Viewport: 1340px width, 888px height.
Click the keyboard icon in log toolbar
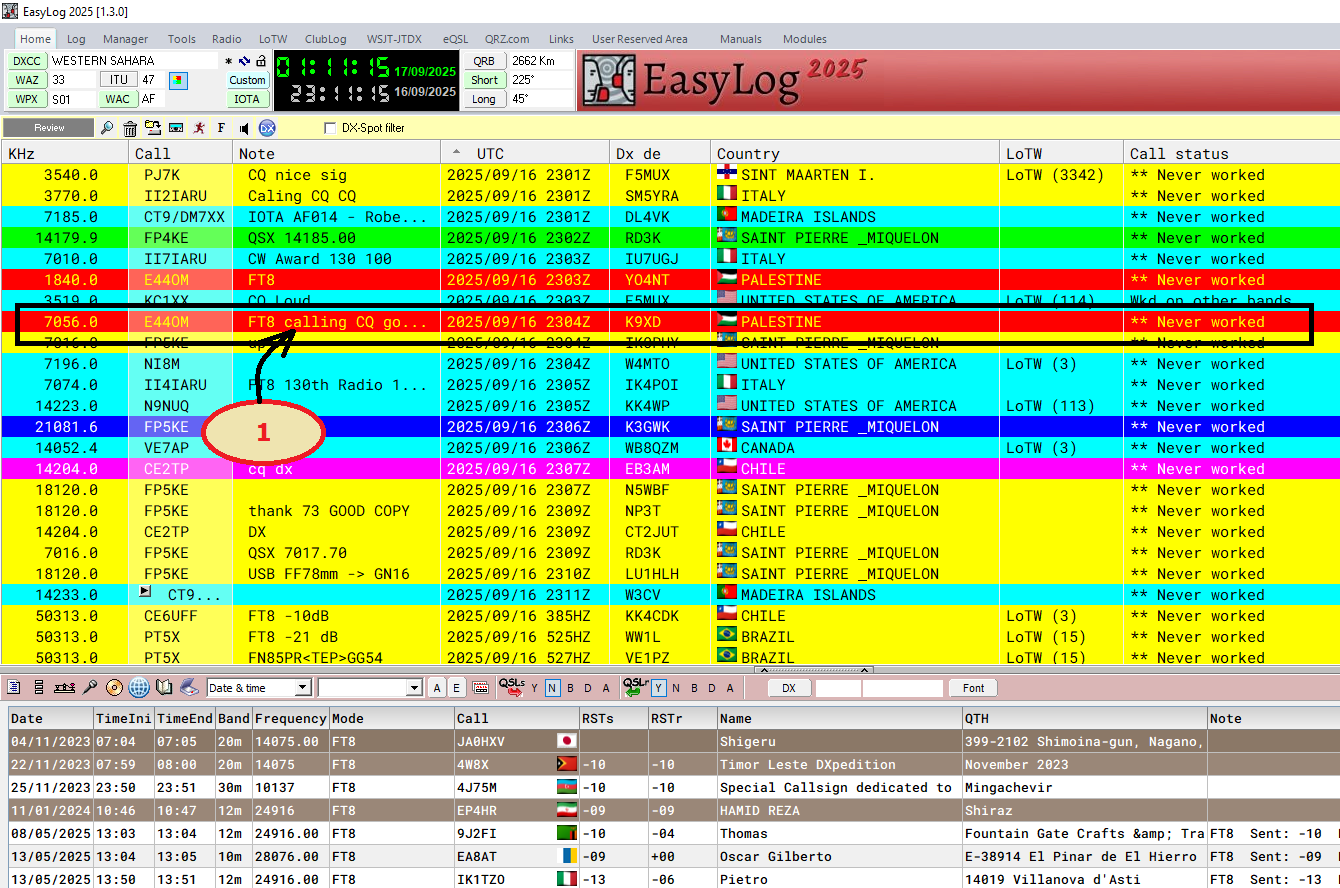(x=480, y=688)
